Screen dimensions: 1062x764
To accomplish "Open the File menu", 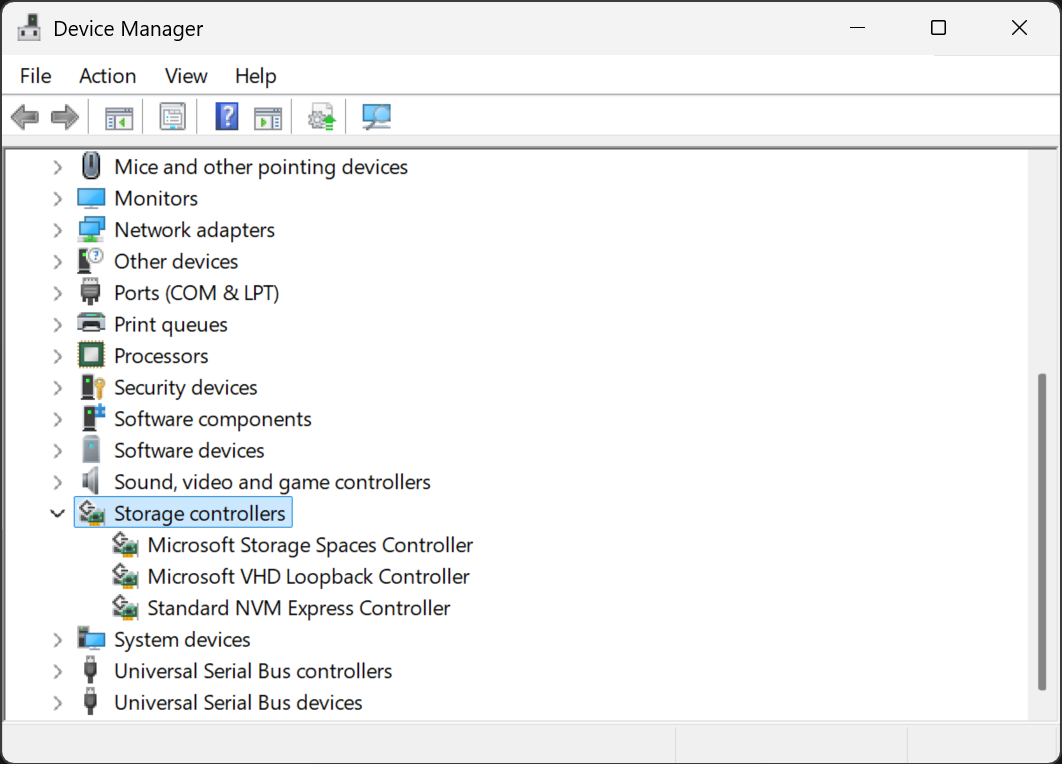I will tap(35, 76).
